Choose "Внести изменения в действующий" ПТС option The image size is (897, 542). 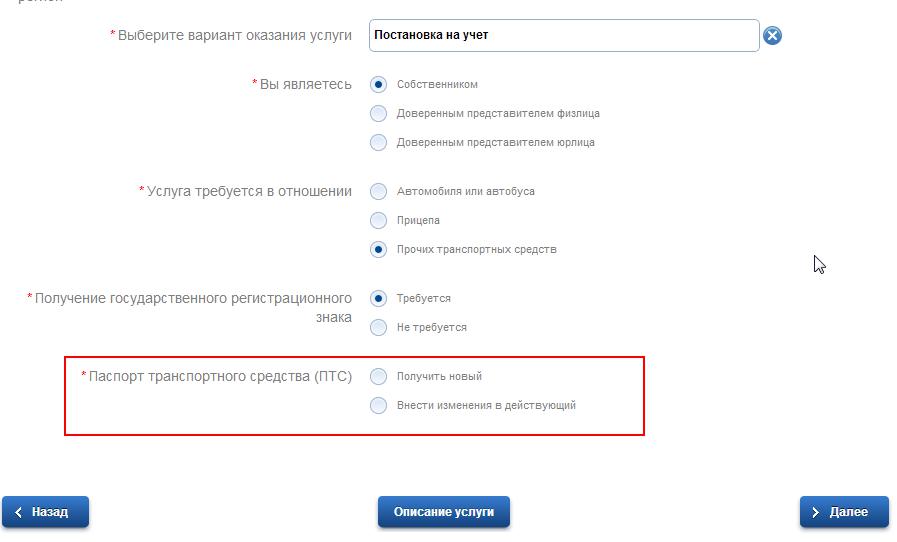point(378,406)
